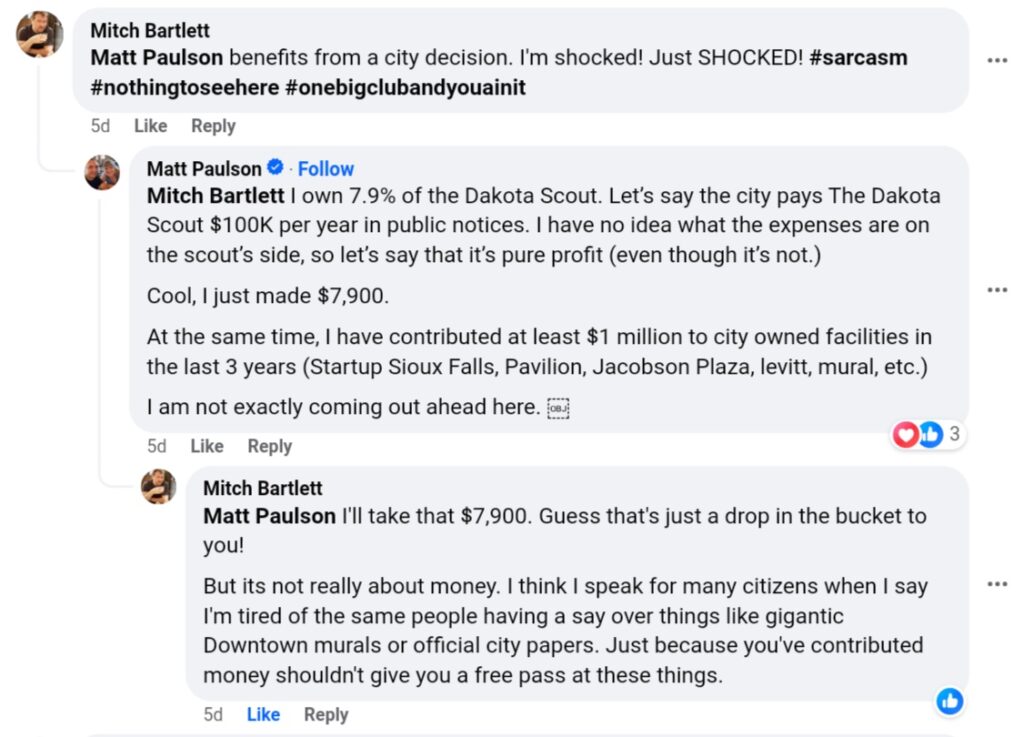Open Matt Paulson's profile picture

[102, 172]
